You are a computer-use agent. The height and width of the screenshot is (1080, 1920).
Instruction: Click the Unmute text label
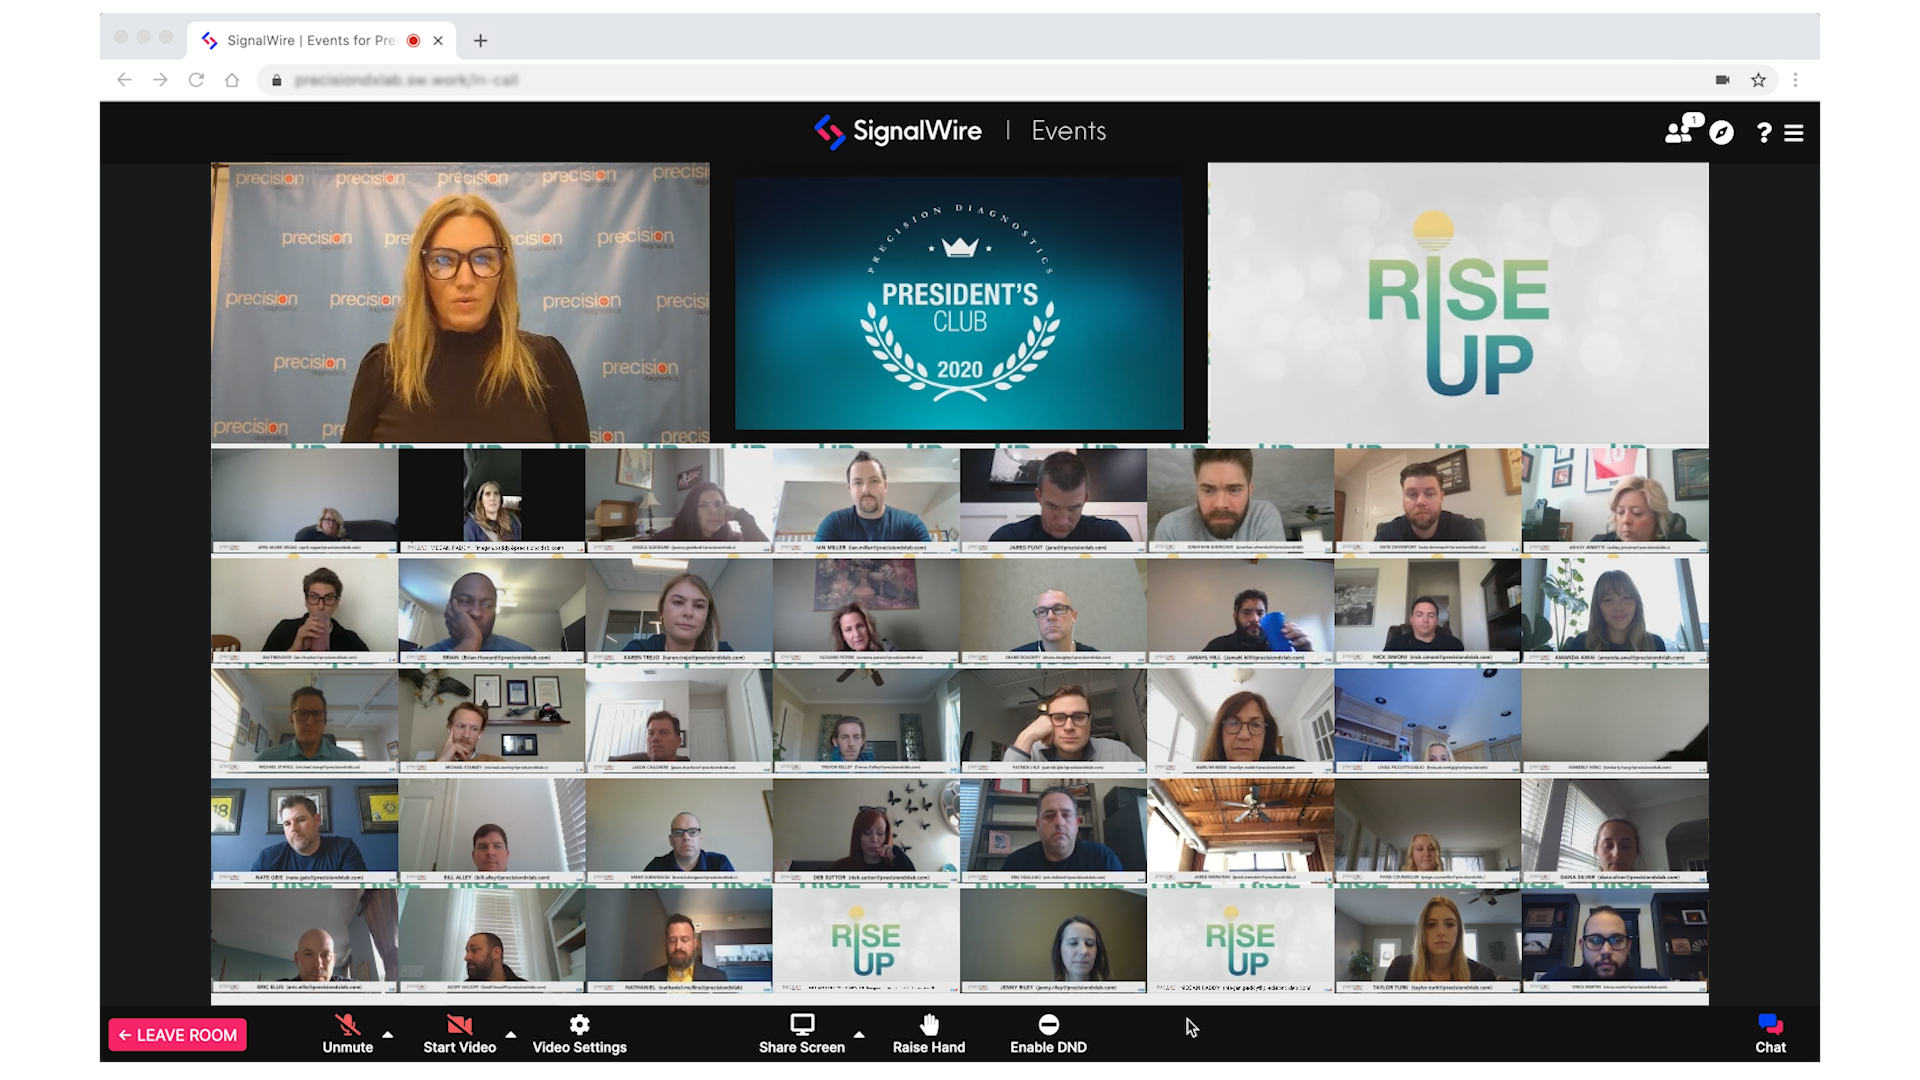pos(347,1047)
